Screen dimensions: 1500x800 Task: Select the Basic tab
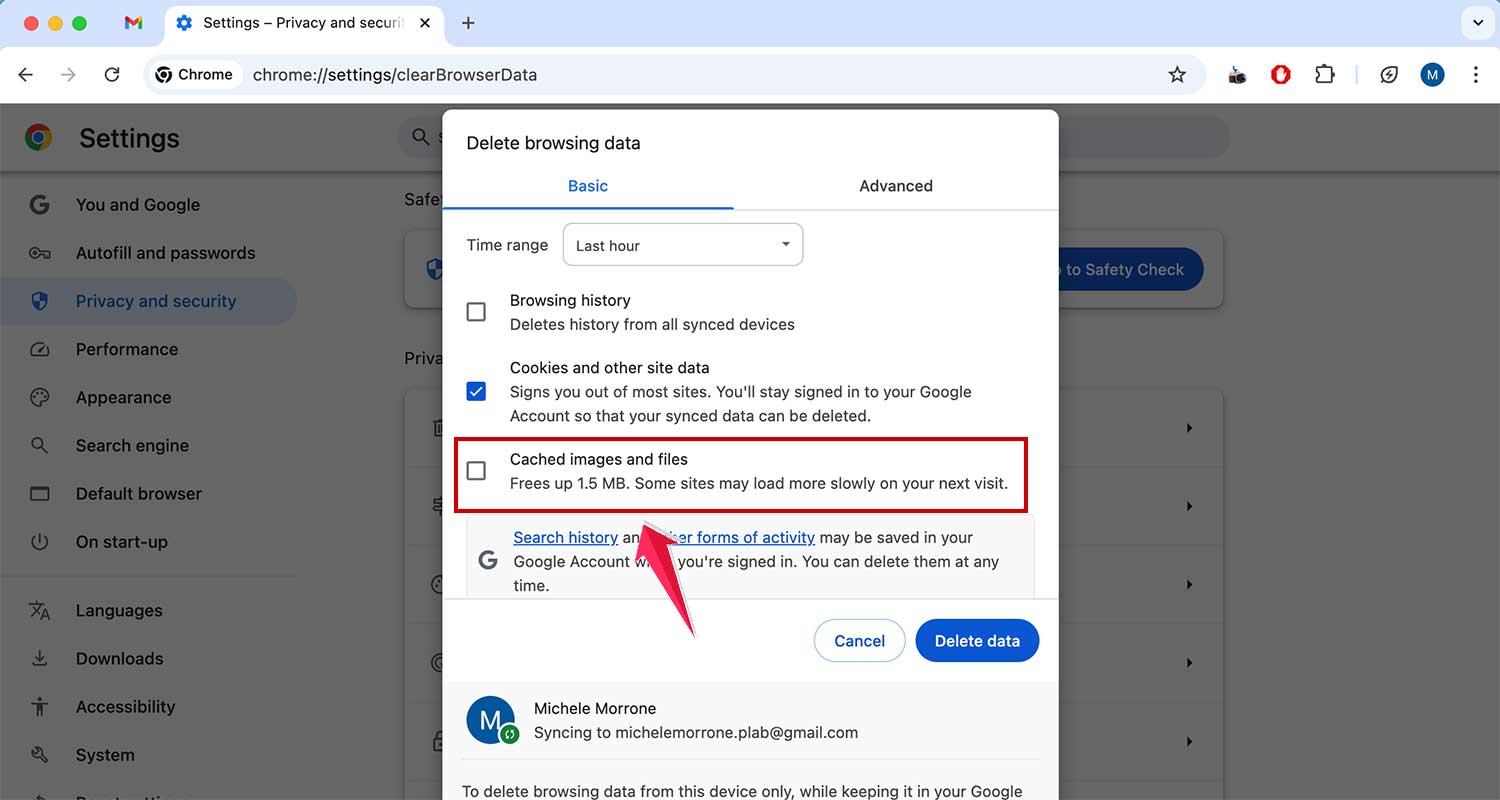point(587,185)
